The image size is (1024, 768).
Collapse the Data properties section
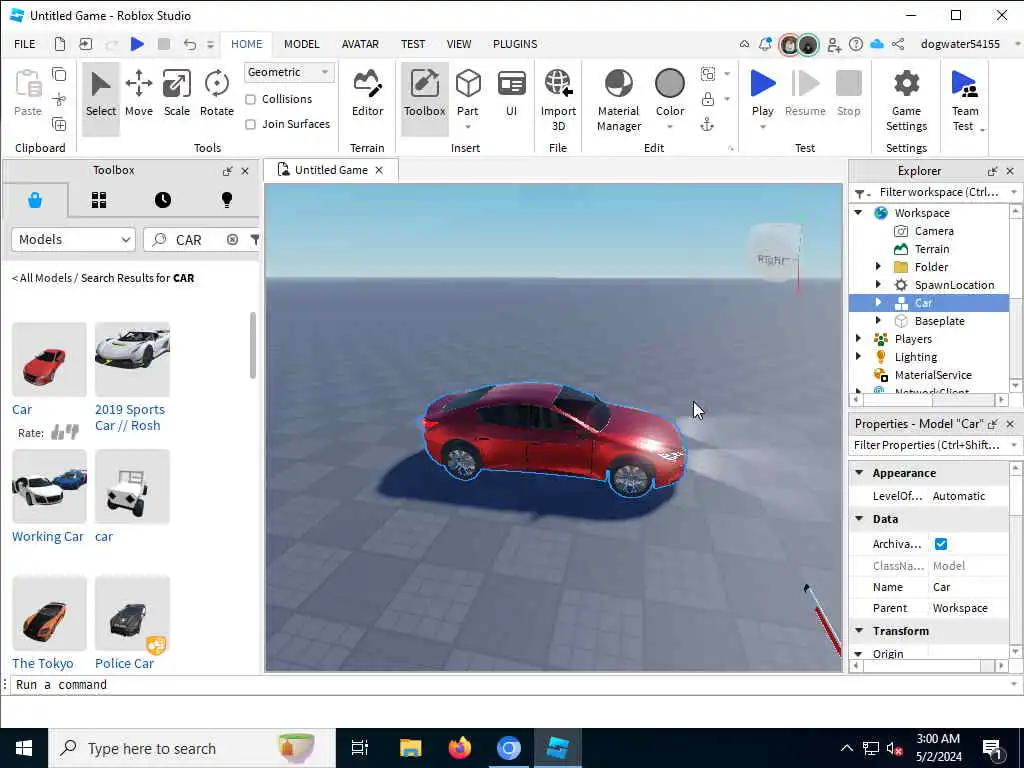pyautogui.click(x=859, y=519)
